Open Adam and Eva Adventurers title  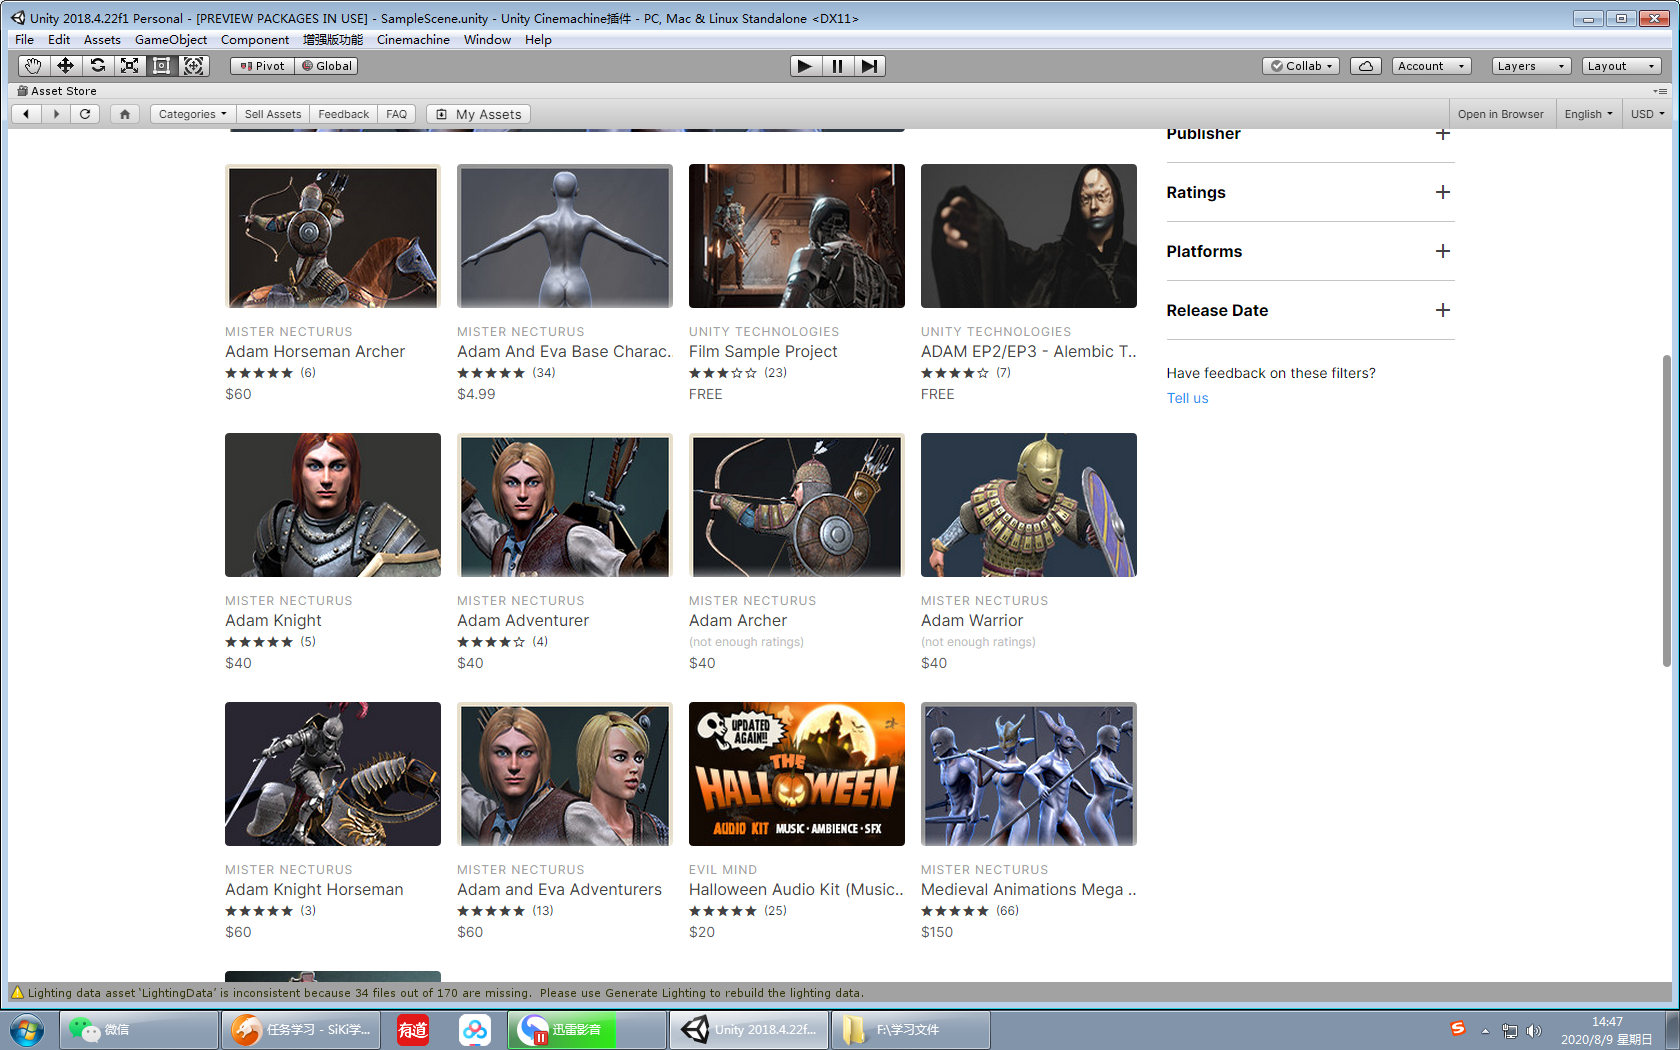click(x=559, y=889)
